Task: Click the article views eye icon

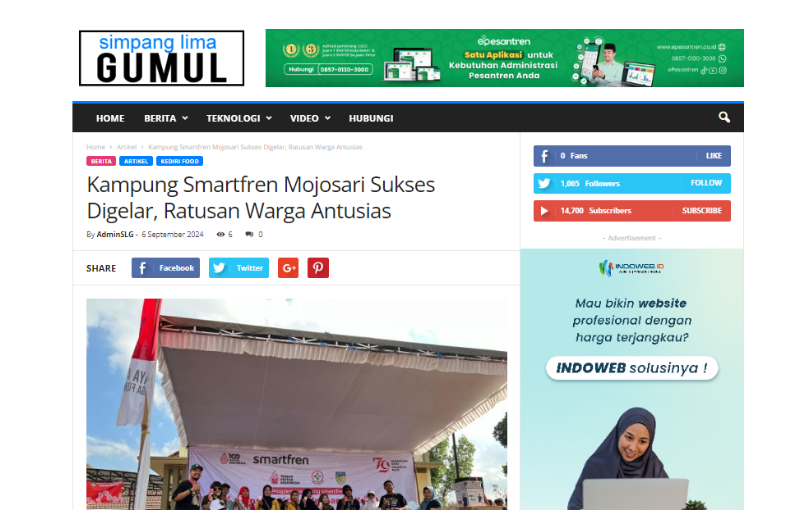Action: tap(221, 235)
